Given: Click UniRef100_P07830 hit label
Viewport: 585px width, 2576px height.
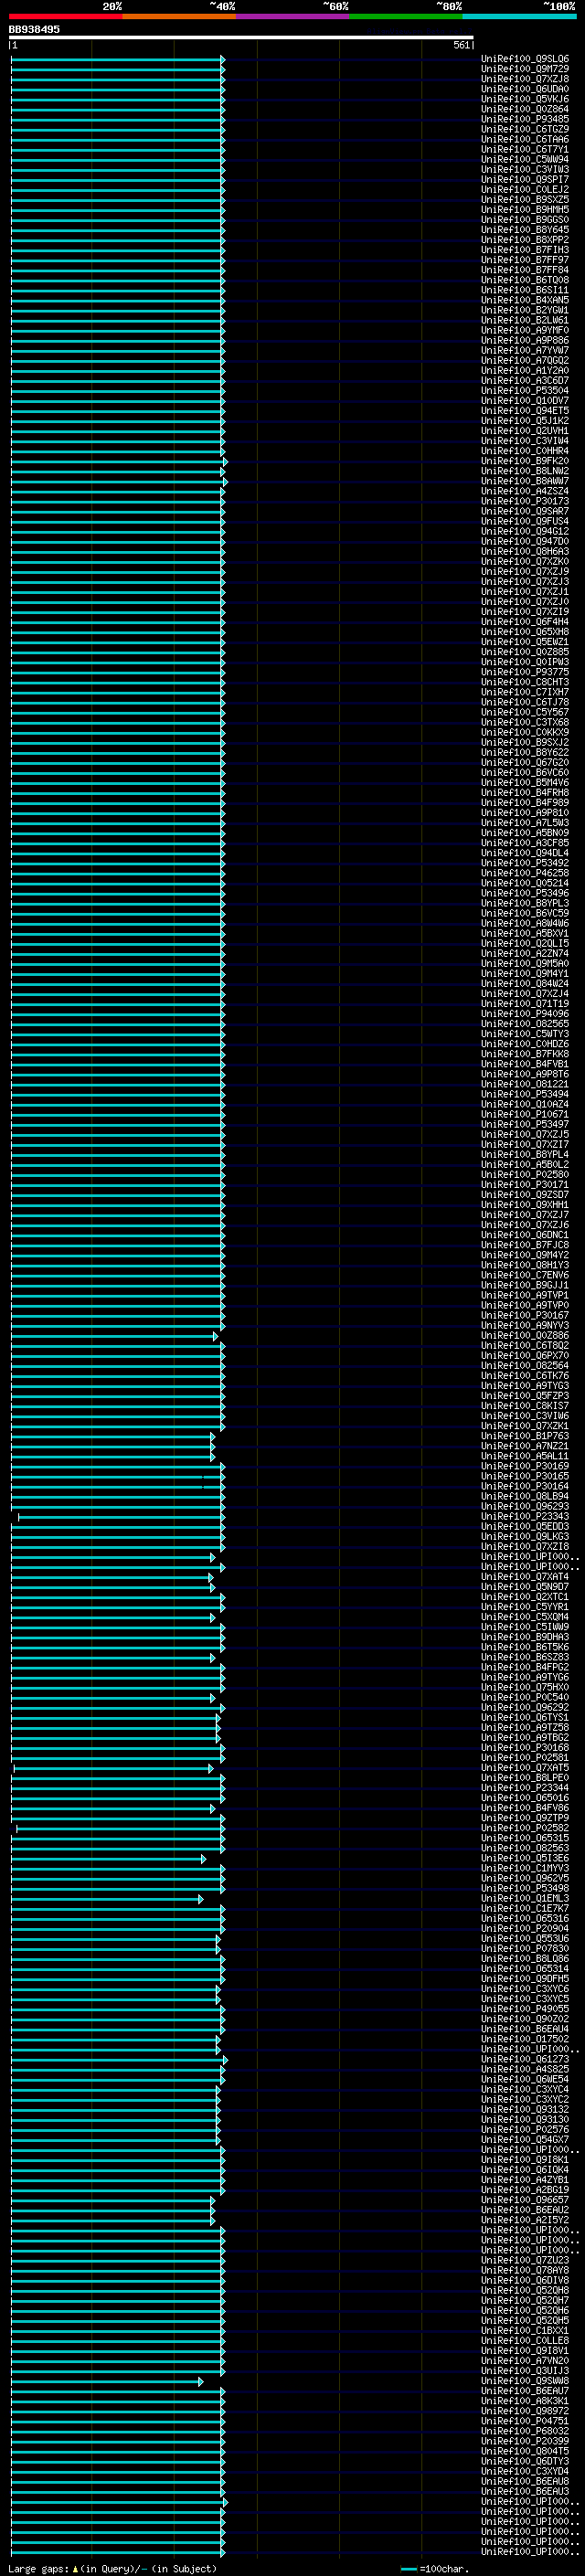Looking at the screenshot, I should [x=525, y=1948].
